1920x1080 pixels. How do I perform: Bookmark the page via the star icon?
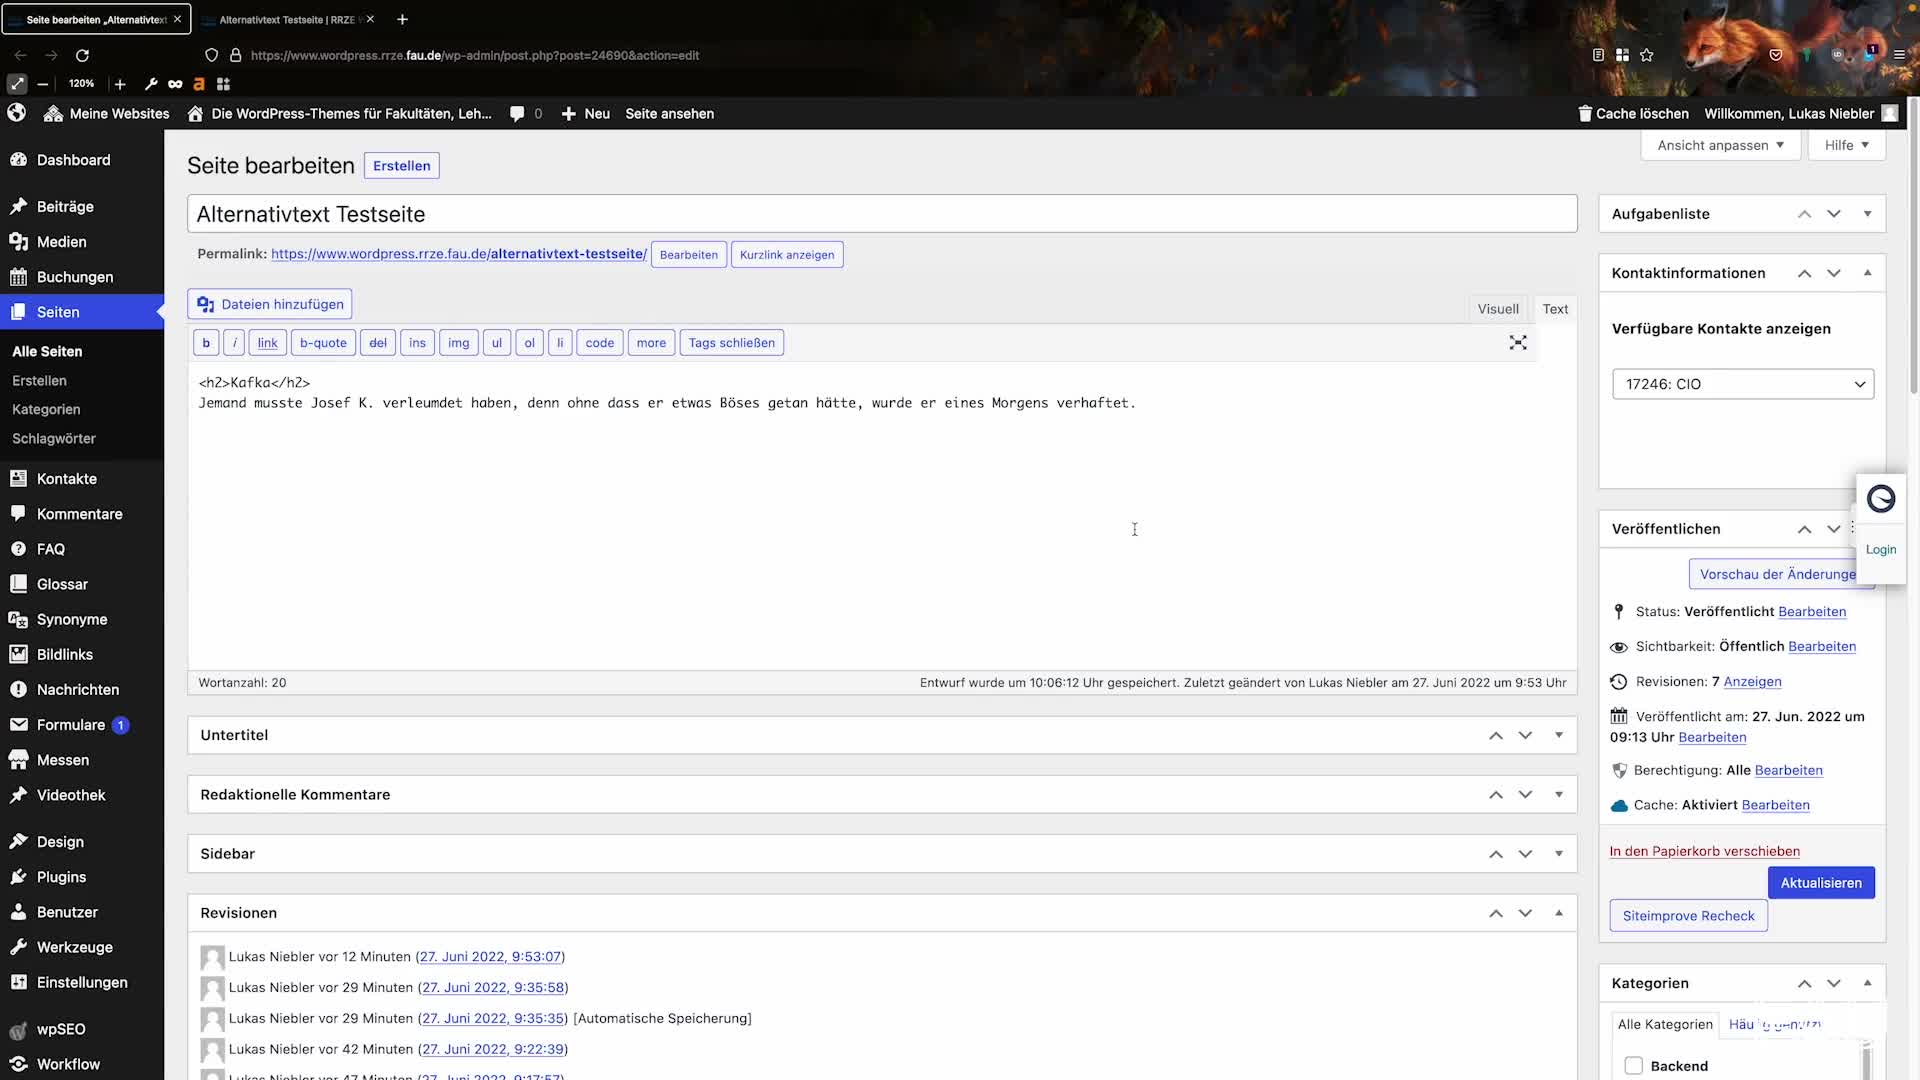(x=1648, y=55)
